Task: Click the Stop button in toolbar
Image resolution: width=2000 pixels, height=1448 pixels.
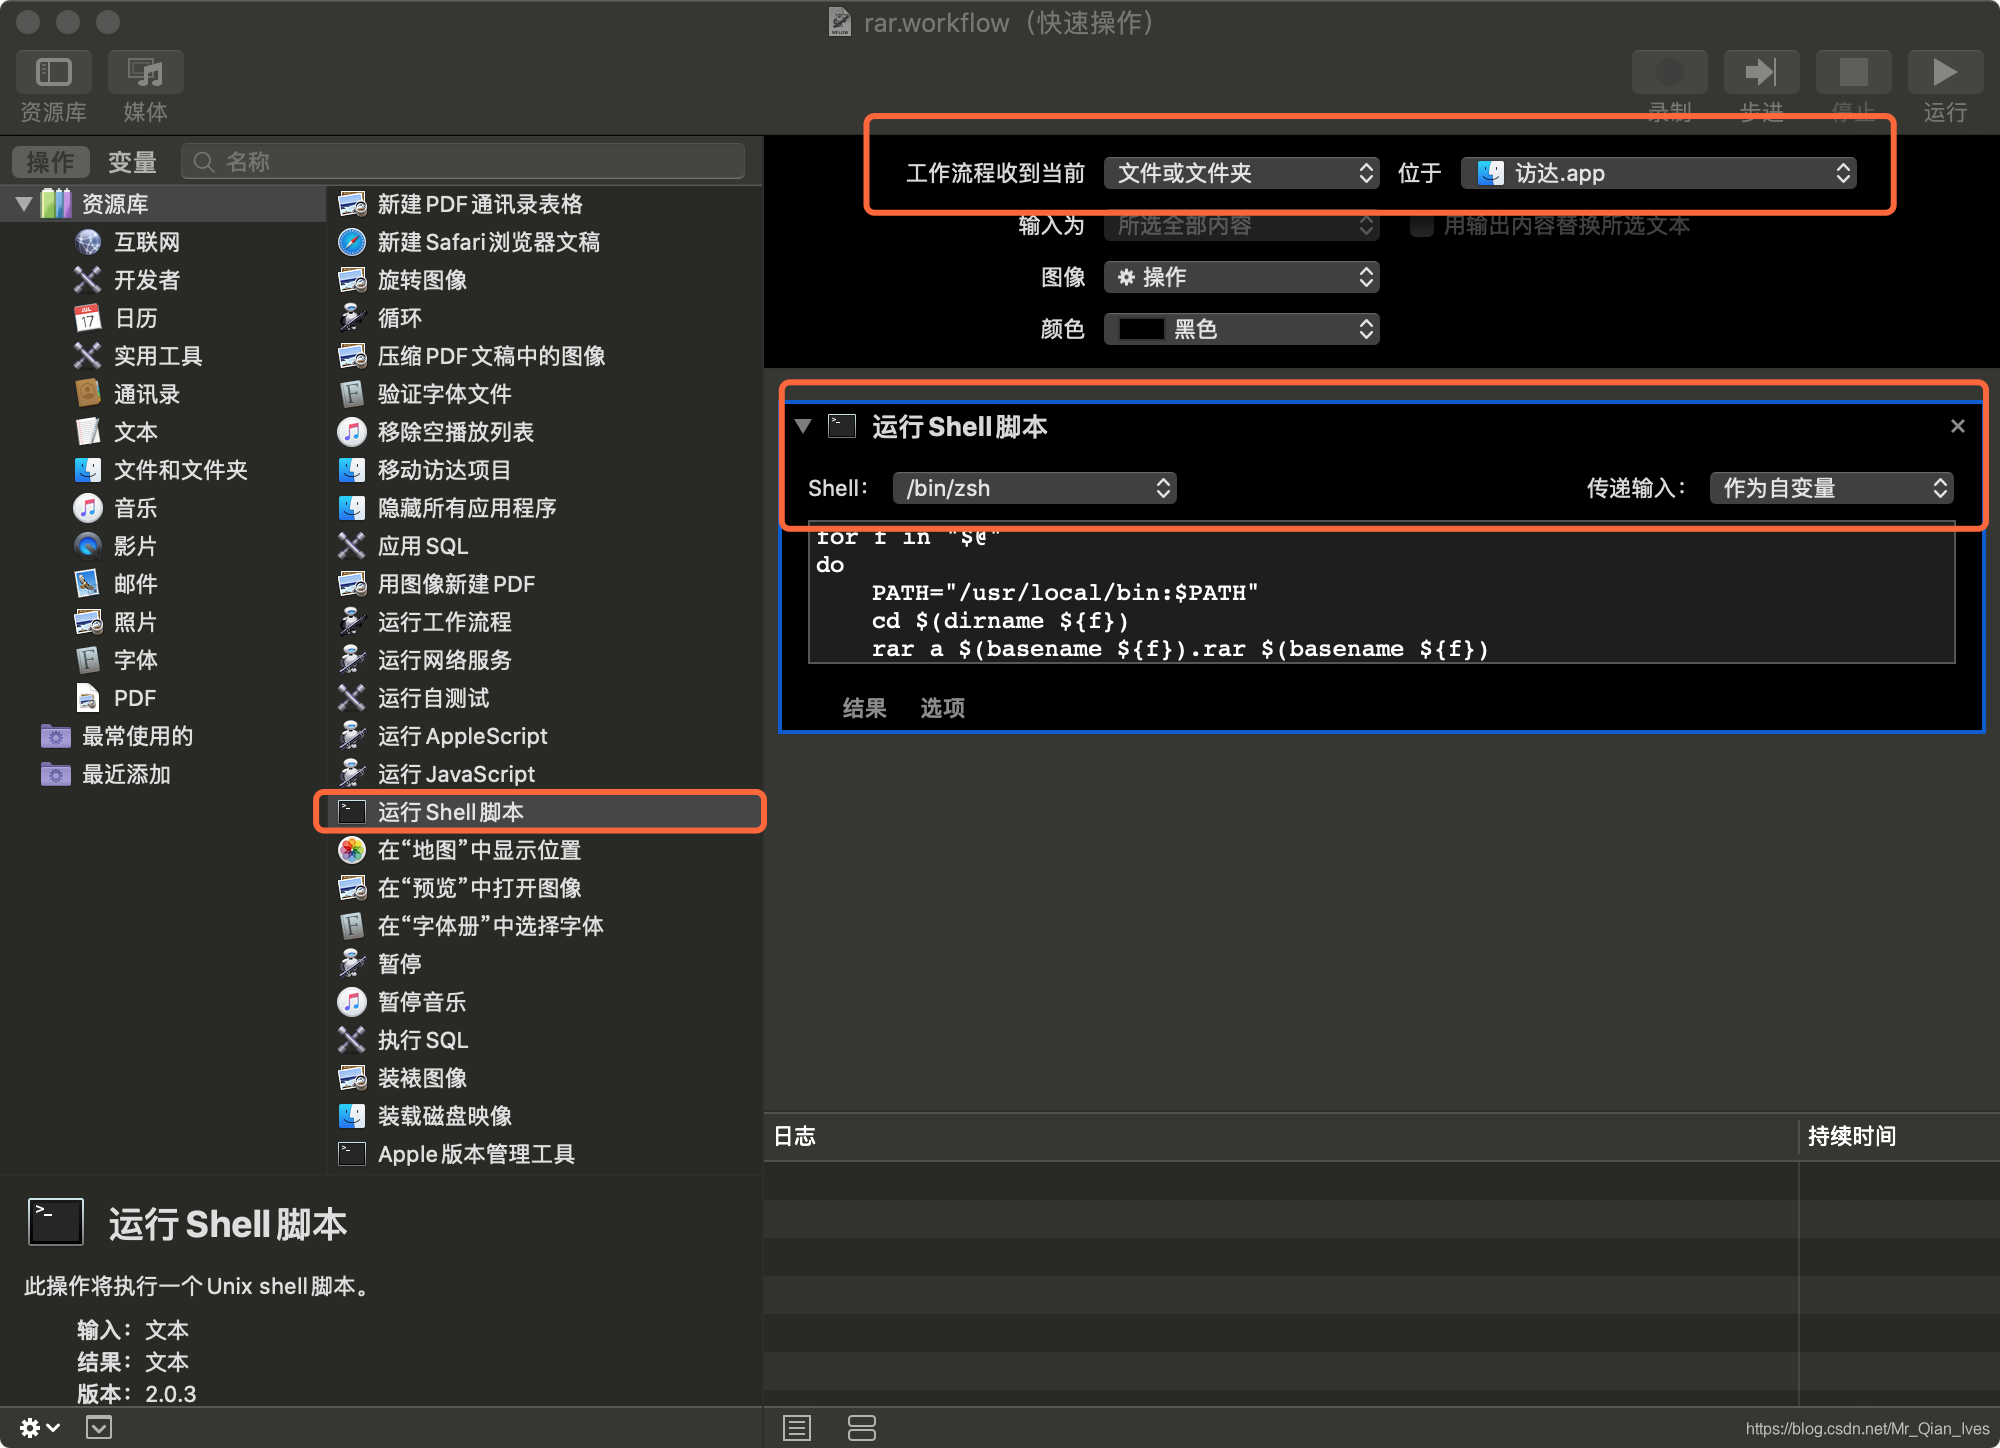Action: coord(1854,72)
